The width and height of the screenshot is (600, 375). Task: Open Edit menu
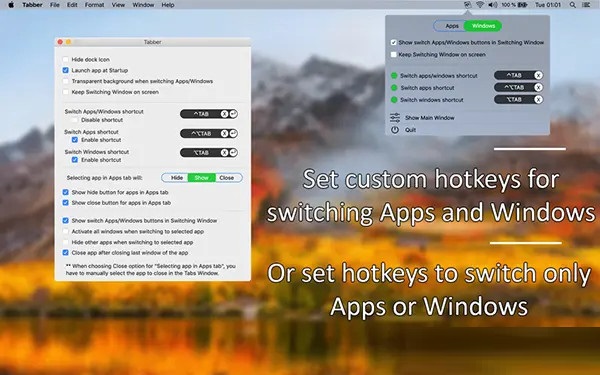[72, 5]
